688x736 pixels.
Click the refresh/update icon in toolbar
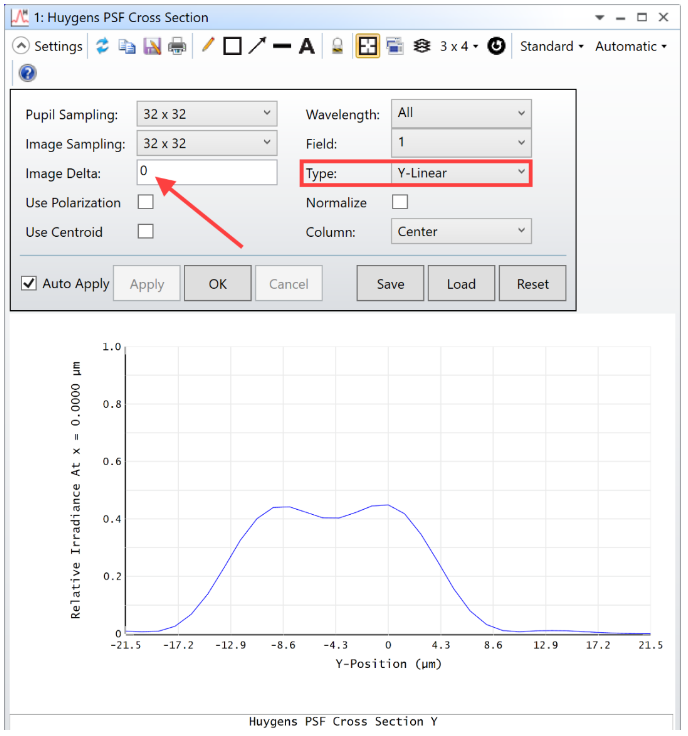click(x=103, y=46)
